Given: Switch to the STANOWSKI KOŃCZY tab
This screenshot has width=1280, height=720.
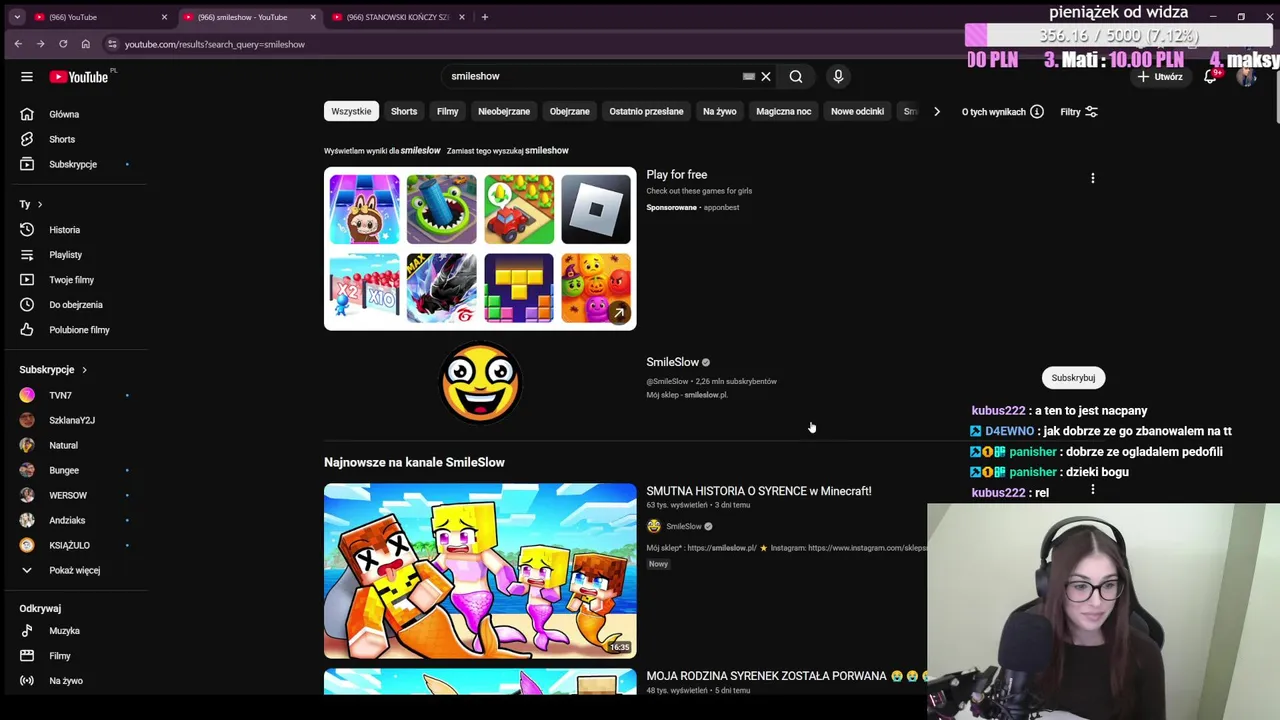Looking at the screenshot, I should click(x=397, y=17).
